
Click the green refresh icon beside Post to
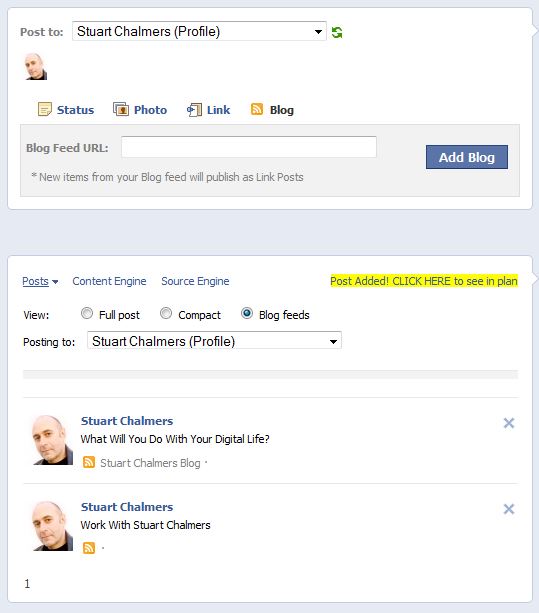[x=337, y=32]
